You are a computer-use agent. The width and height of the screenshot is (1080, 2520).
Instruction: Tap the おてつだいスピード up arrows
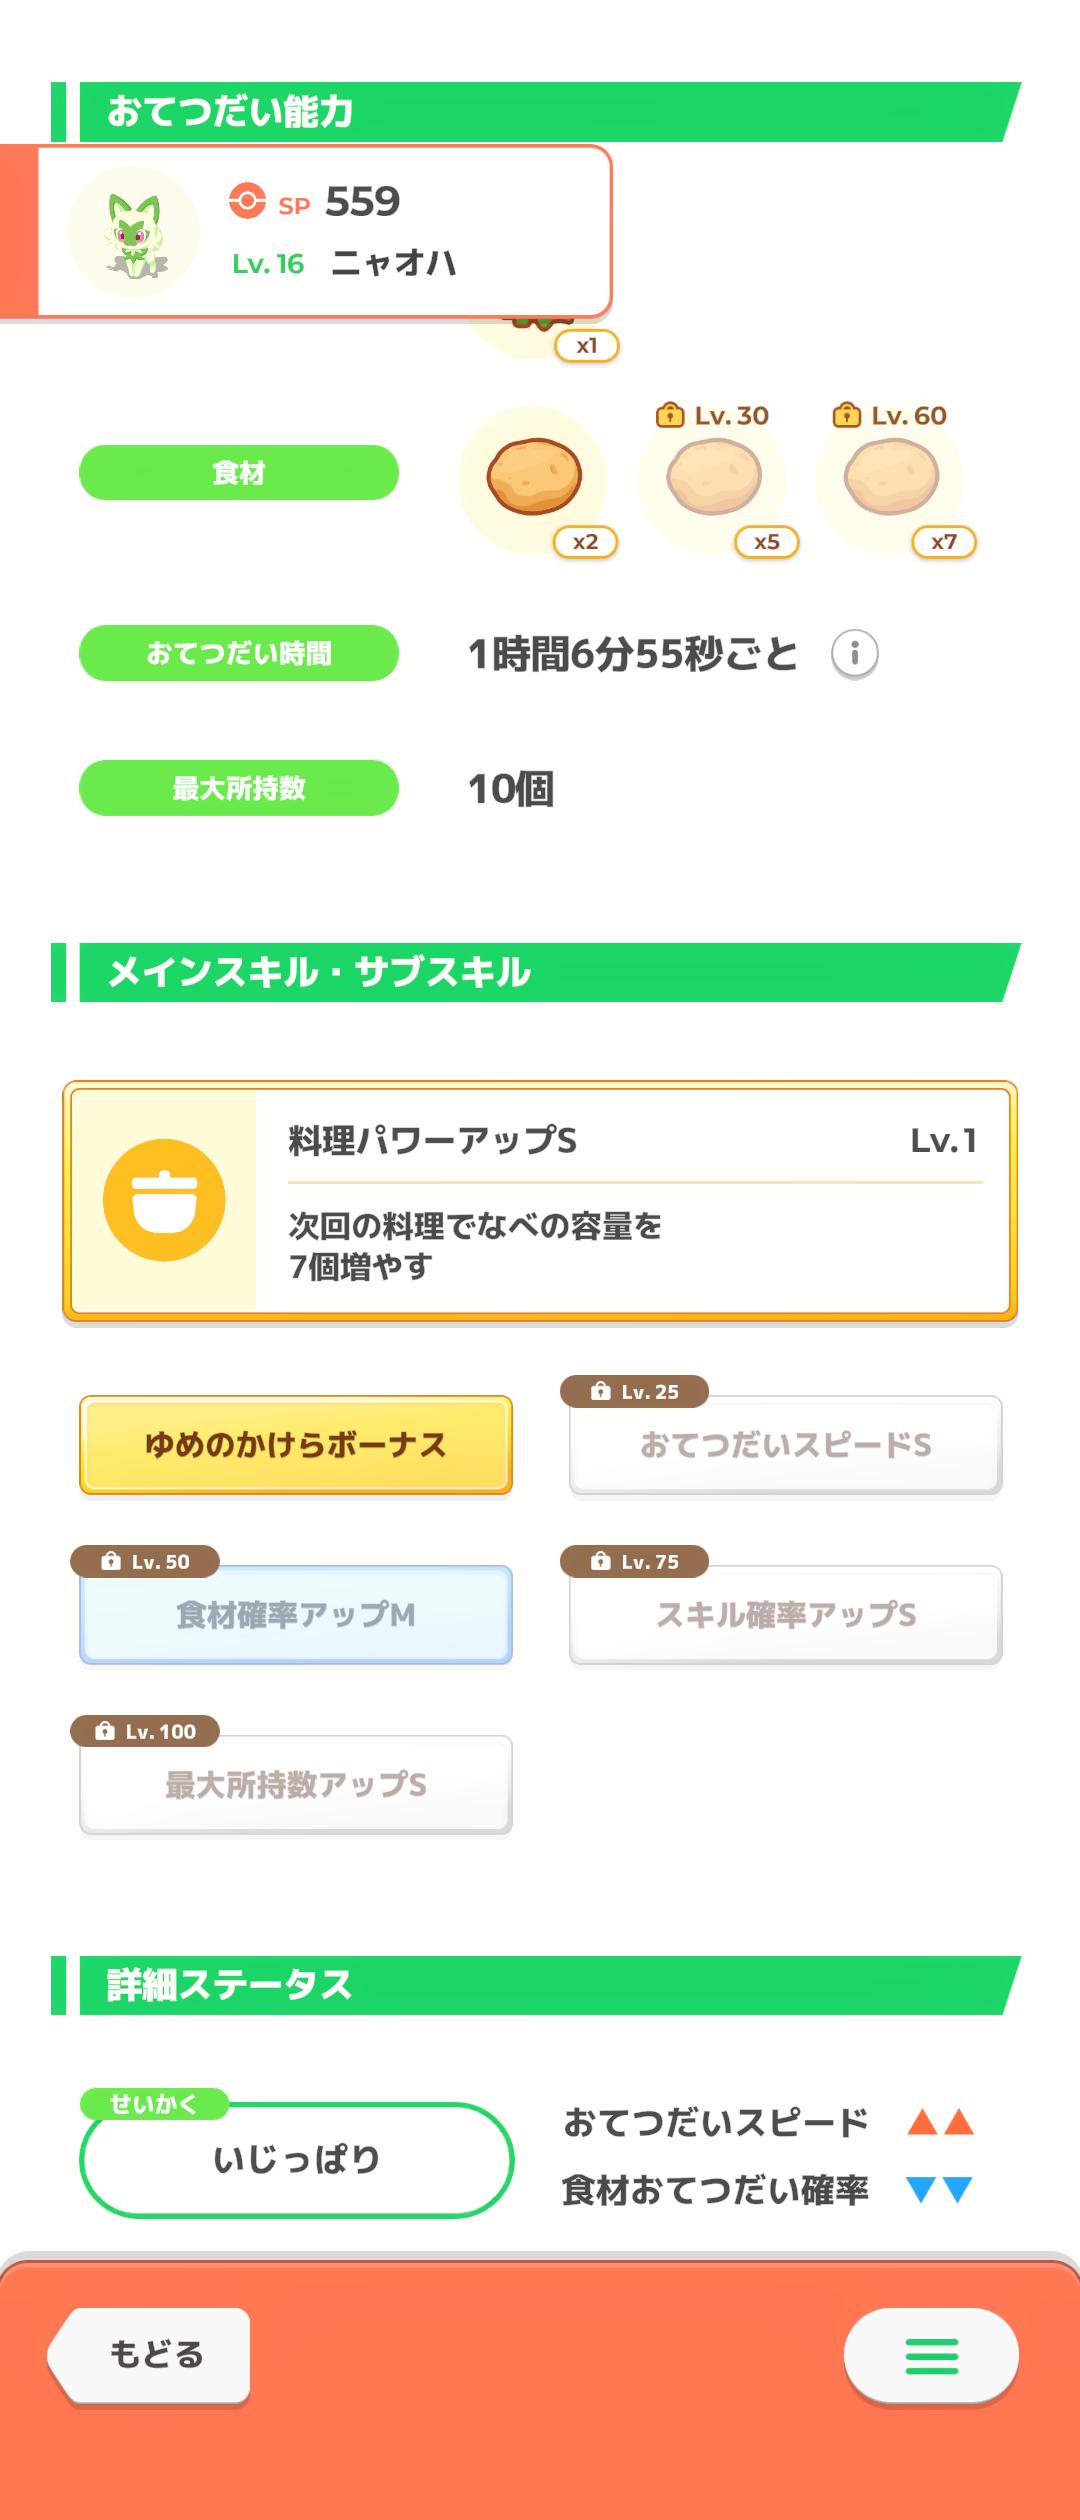click(x=940, y=2122)
